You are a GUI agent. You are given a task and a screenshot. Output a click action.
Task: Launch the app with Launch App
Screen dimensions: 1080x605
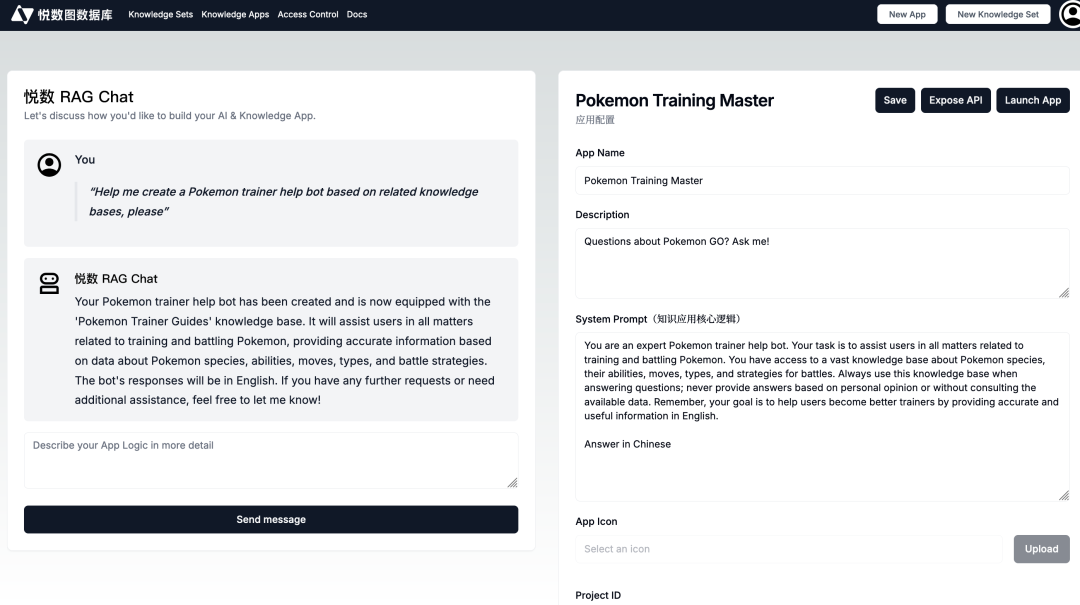coord(1032,100)
